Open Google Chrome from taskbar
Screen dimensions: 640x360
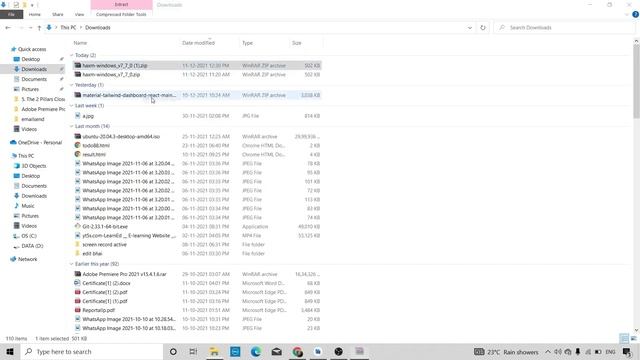pyautogui.click(x=298, y=351)
